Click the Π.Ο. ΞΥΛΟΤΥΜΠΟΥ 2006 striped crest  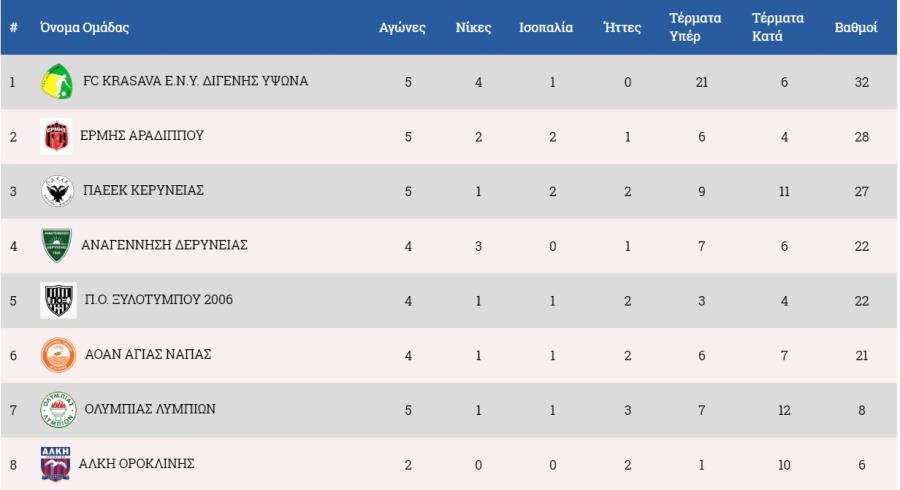coord(56,300)
